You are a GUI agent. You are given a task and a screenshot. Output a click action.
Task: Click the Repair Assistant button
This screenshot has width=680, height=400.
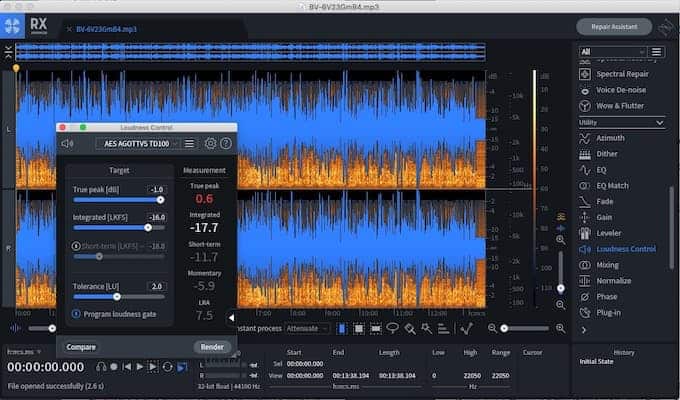(614, 27)
